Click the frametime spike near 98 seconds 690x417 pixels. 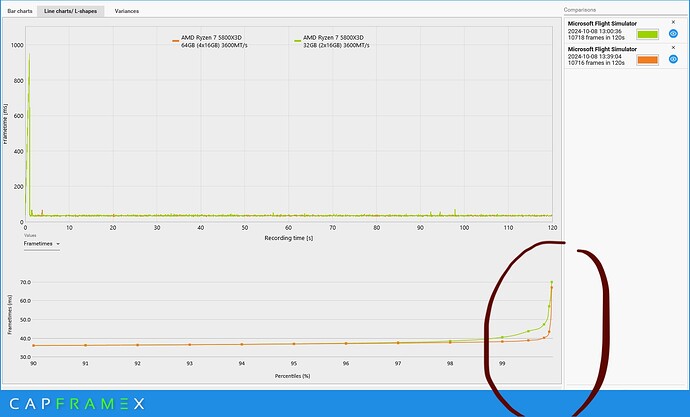point(455,212)
